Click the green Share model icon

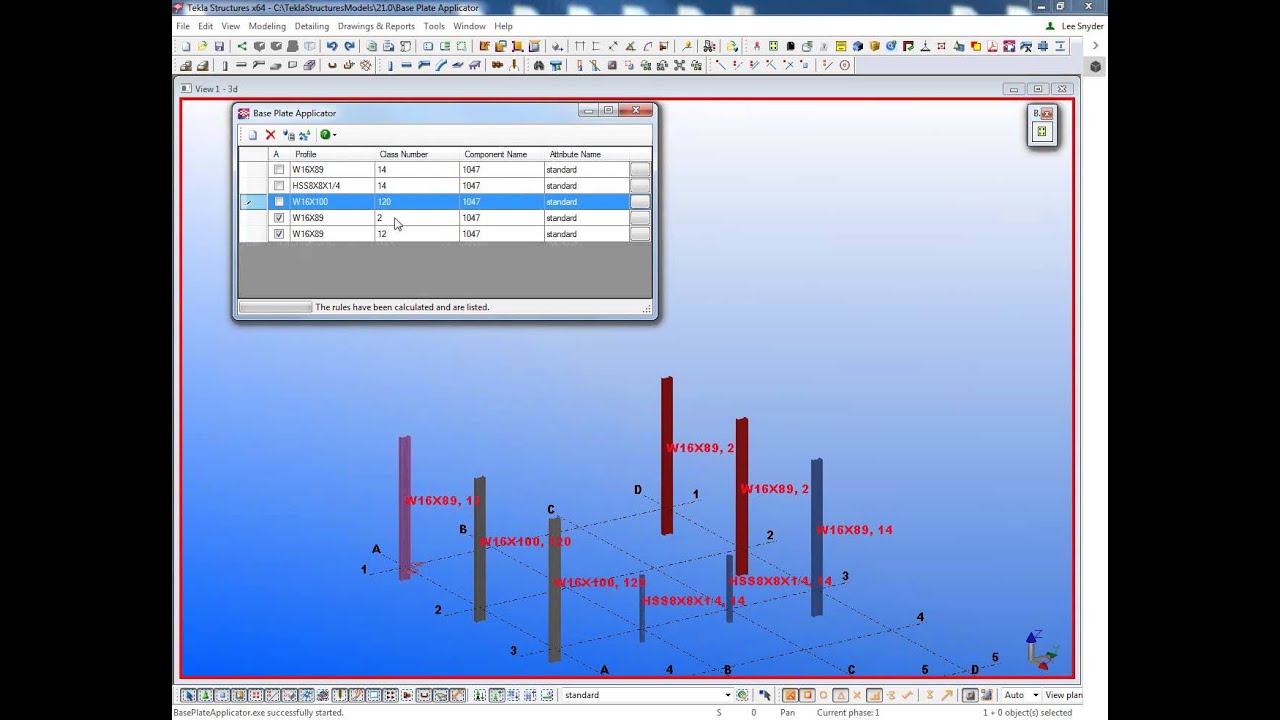pos(242,46)
